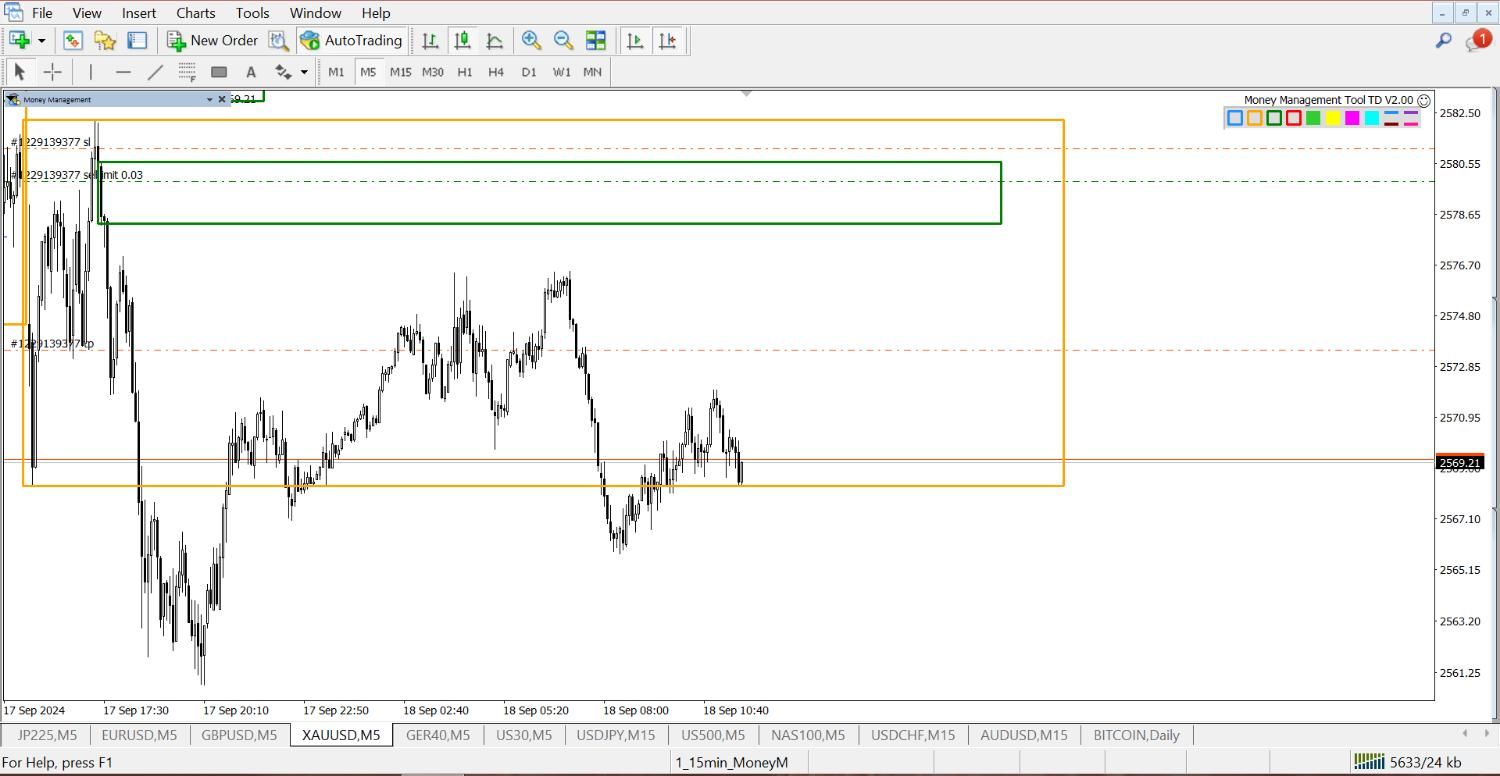The width and height of the screenshot is (1500, 776).
Task: Switch to the EURUSD,M5 chart tab
Action: [139, 735]
